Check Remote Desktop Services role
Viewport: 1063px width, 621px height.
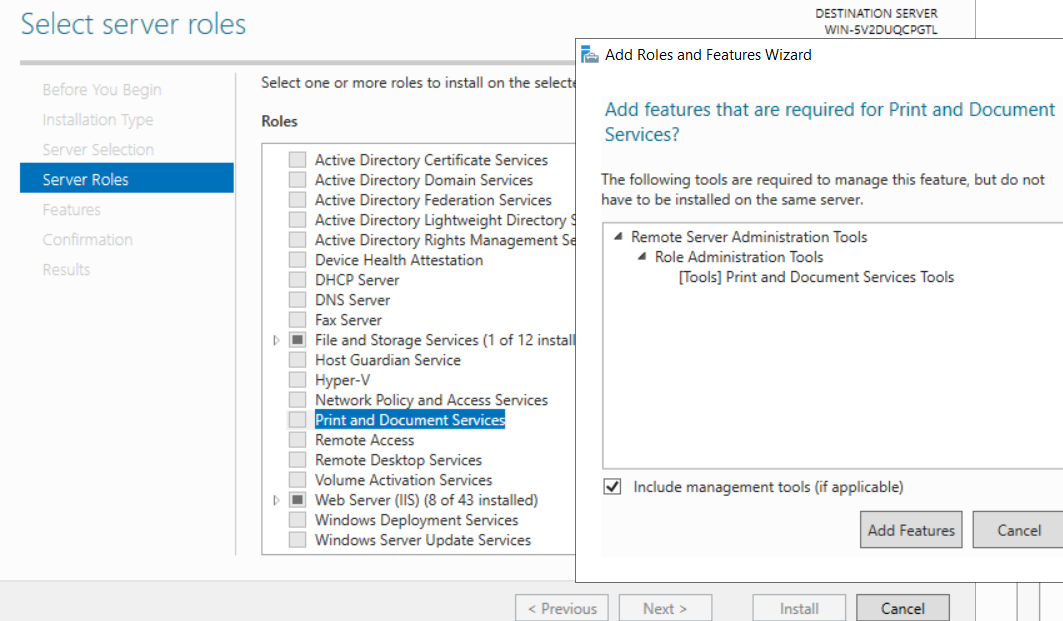point(297,460)
